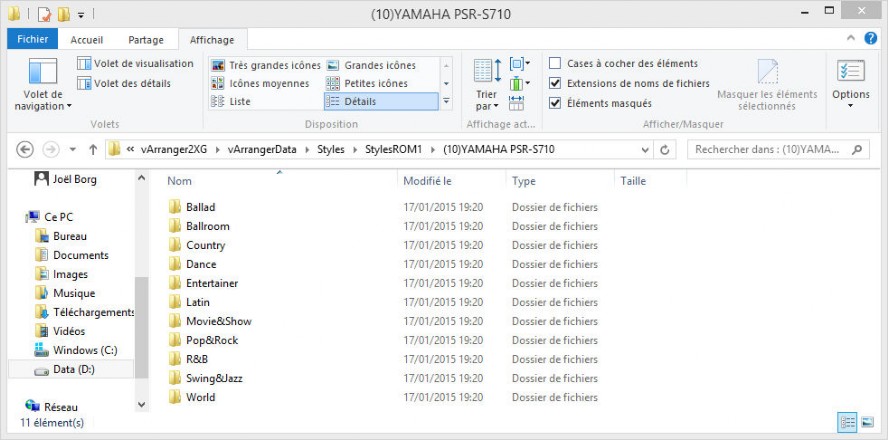Open the Group by dropdown

pyautogui.click(x=520, y=63)
